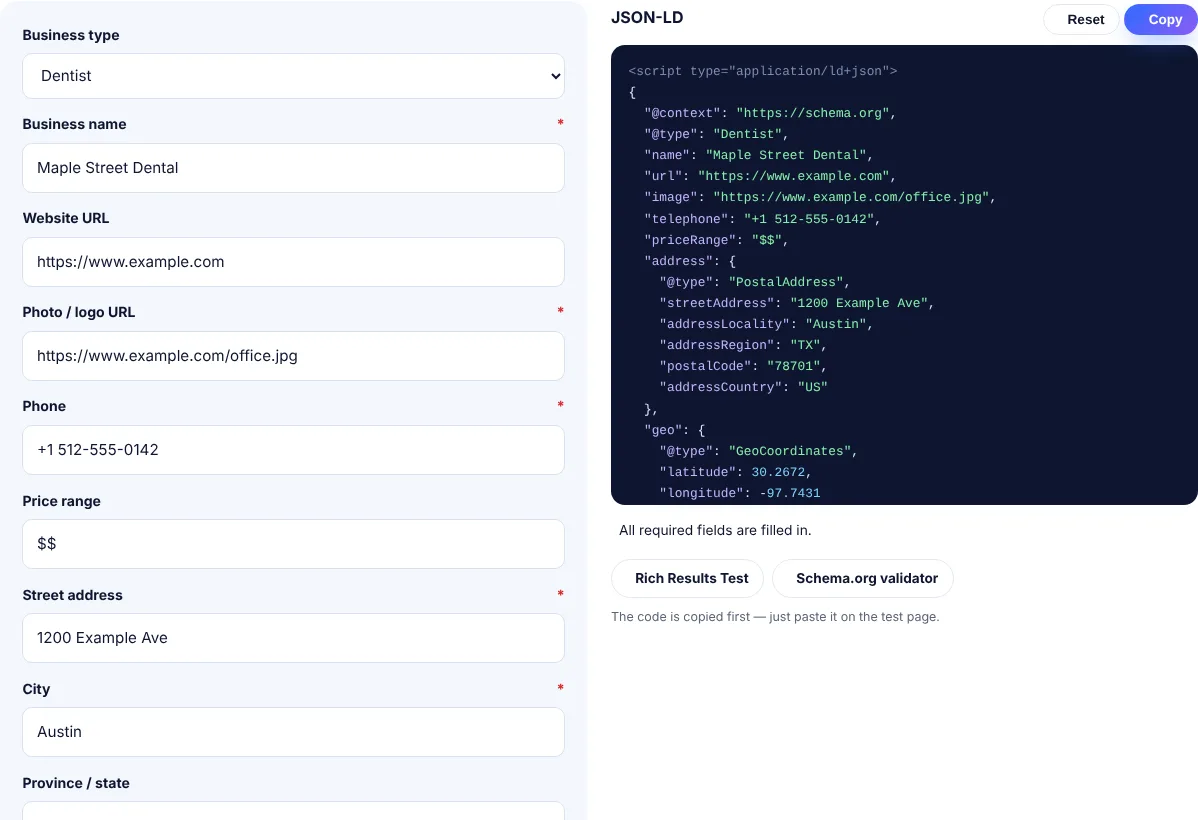This screenshot has height=820, width=1198.
Task: Edit the Photo / logo URL field
Action: (x=293, y=356)
